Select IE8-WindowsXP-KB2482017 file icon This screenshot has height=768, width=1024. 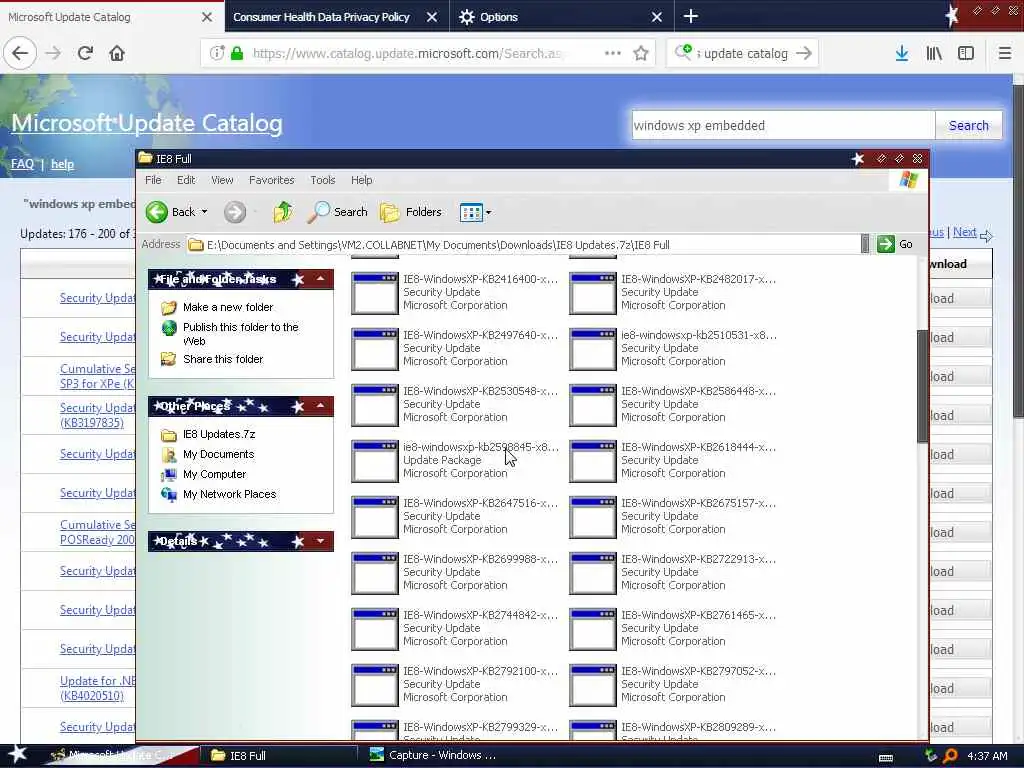pyautogui.click(x=593, y=293)
